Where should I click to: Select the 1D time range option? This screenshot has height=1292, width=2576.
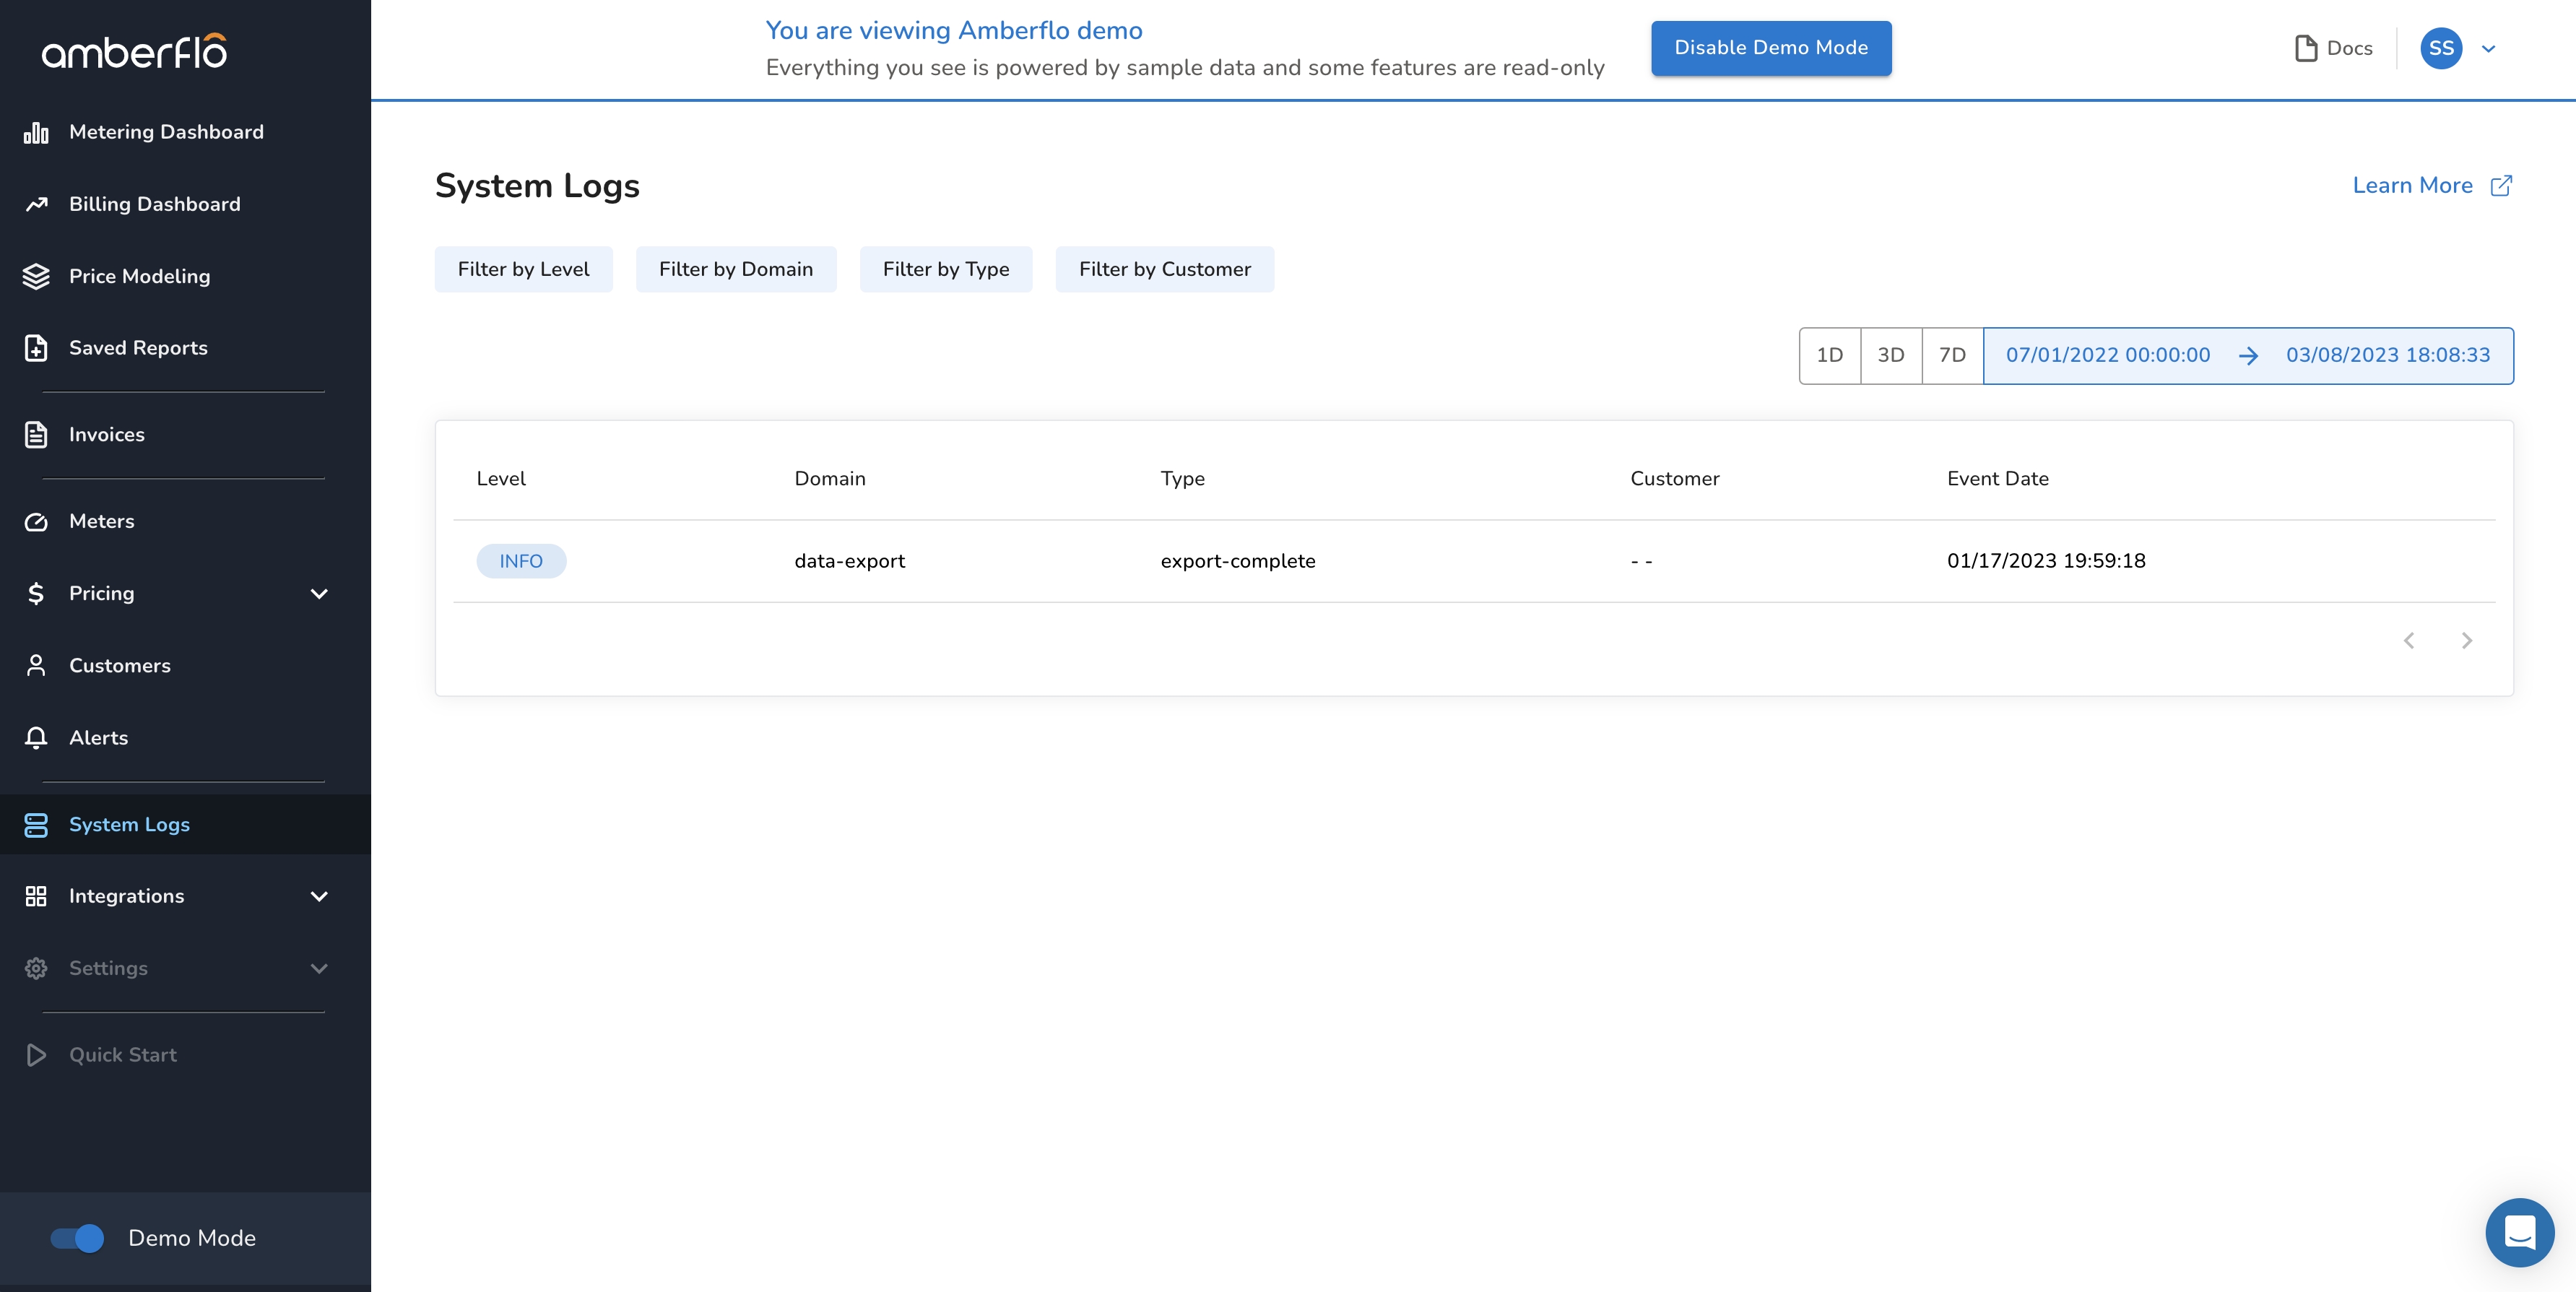click(x=1829, y=355)
